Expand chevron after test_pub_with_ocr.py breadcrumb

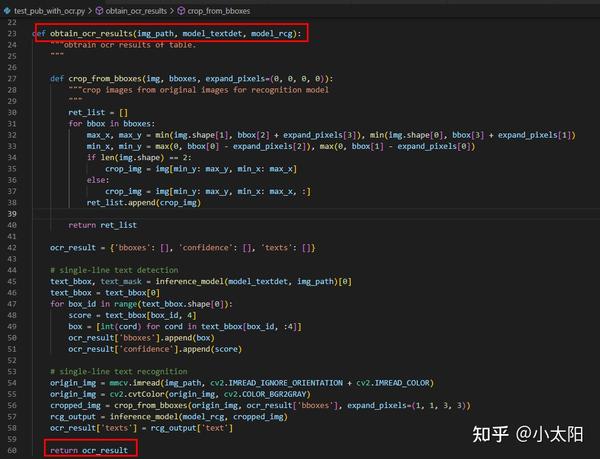[x=90, y=11]
